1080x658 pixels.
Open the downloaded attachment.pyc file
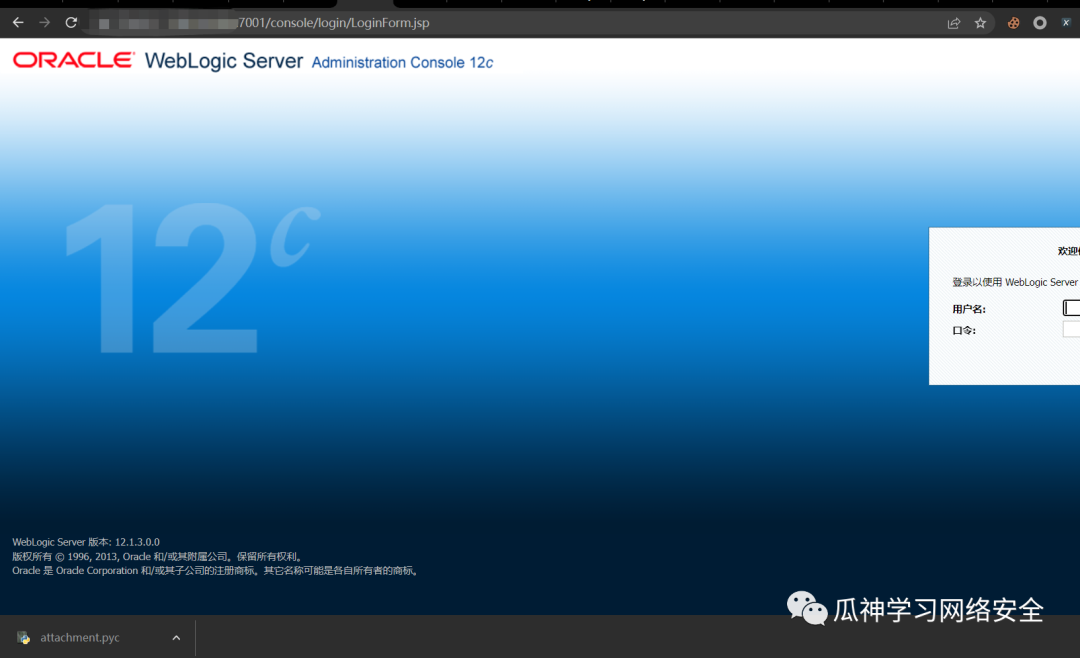80,638
